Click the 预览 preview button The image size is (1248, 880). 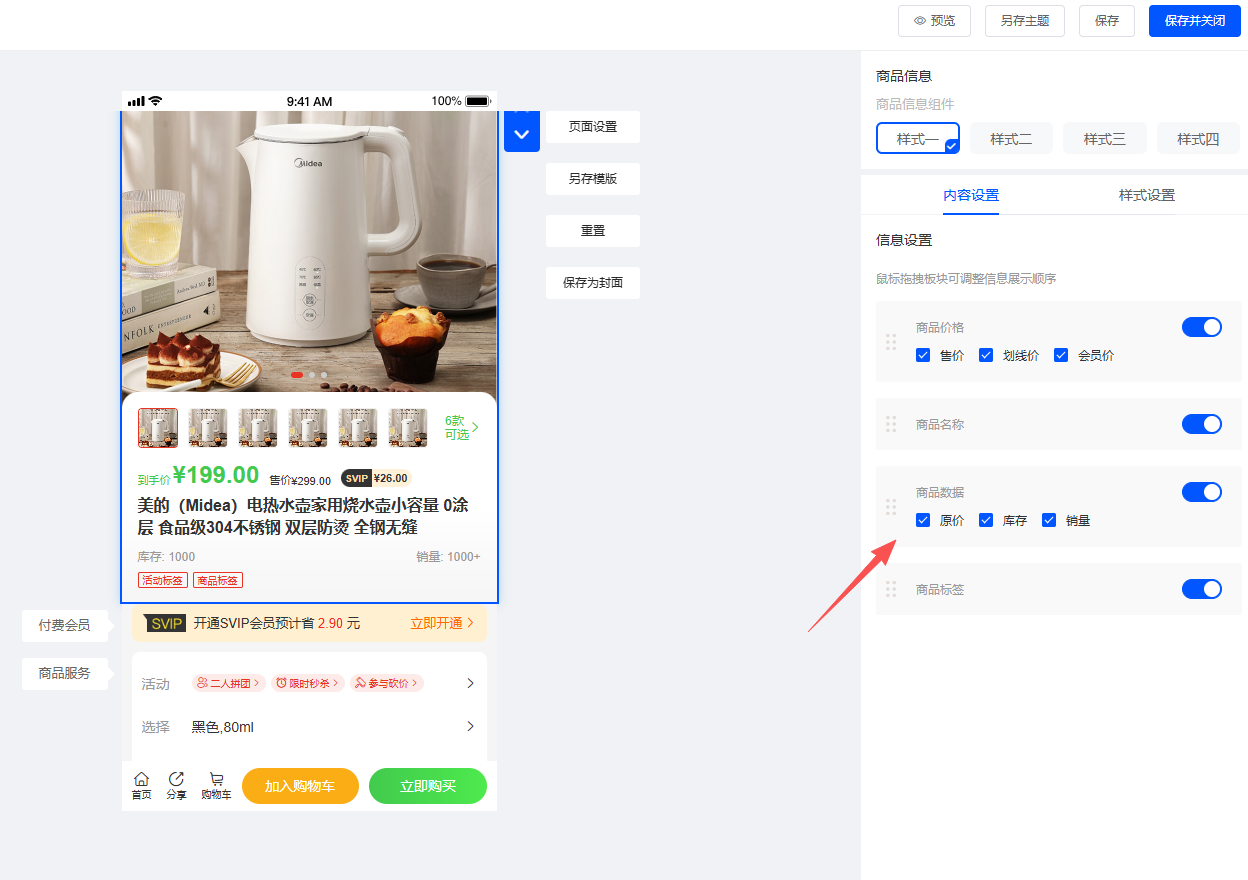(934, 21)
